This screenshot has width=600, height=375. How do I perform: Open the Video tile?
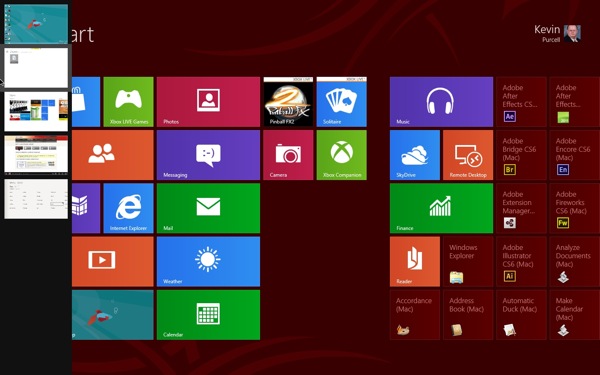tap(112, 261)
